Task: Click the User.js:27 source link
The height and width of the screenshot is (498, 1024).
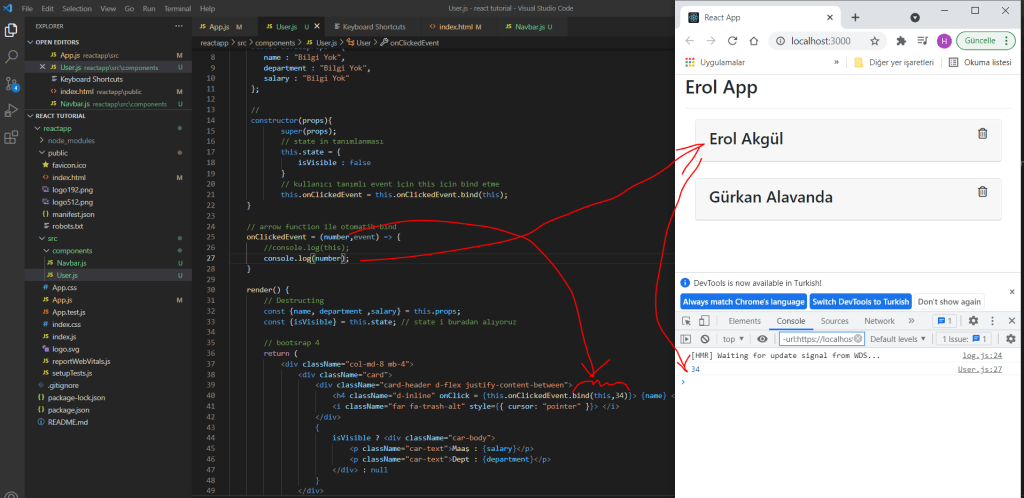Action: 980,369
